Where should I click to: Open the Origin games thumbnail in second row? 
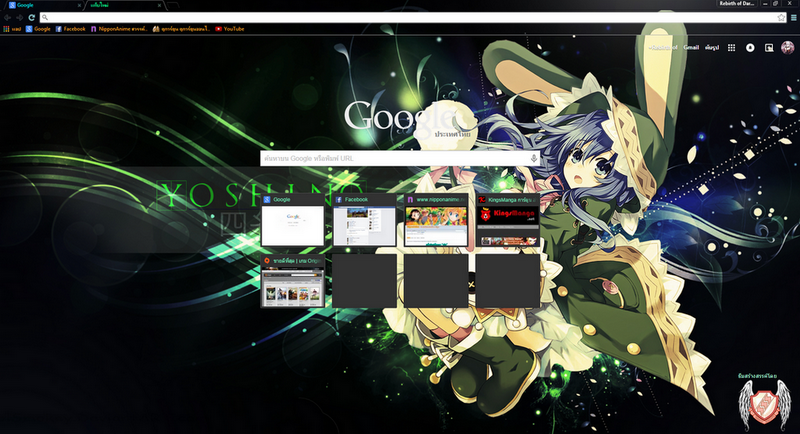tap(293, 282)
